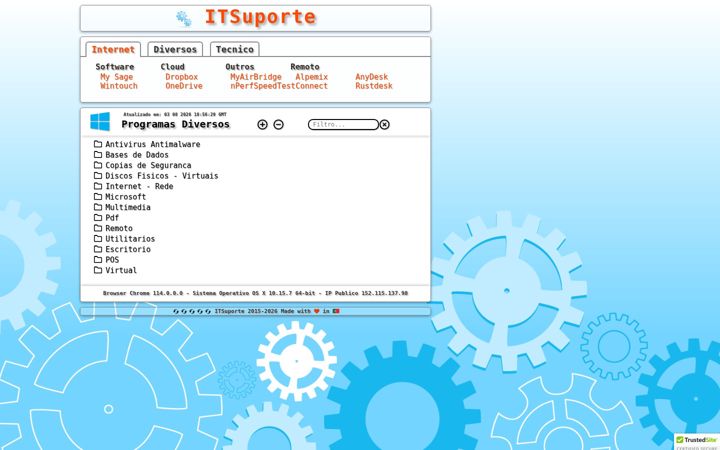Expand all folders with the plus icon
Viewport: 720px width, 450px height.
point(262,124)
